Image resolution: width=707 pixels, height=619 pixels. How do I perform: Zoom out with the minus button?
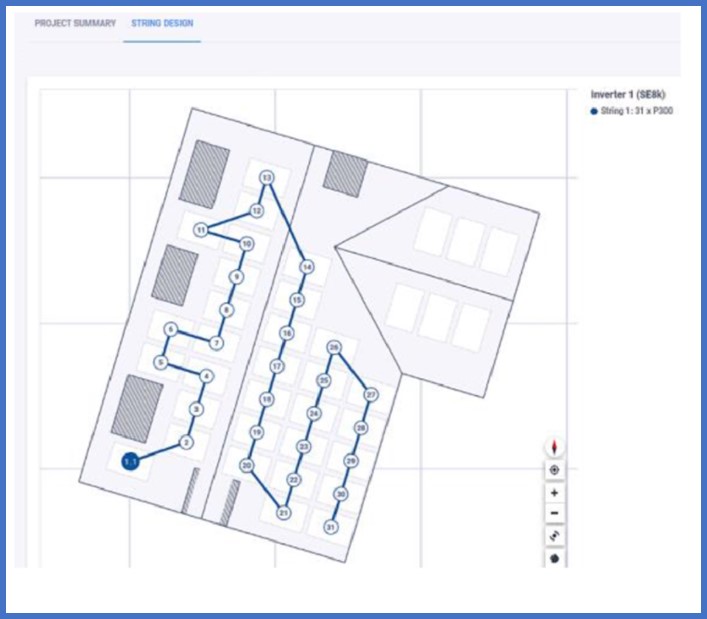point(554,514)
